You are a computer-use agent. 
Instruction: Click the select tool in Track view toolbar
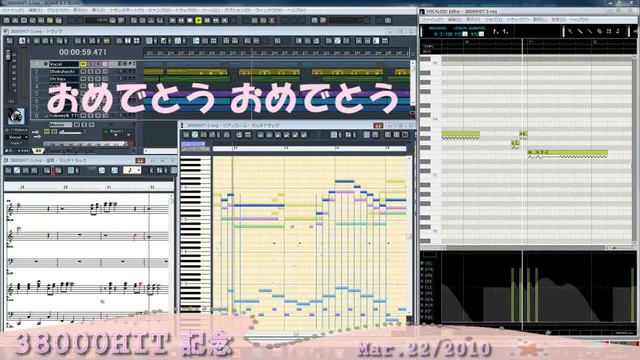click(22, 41)
